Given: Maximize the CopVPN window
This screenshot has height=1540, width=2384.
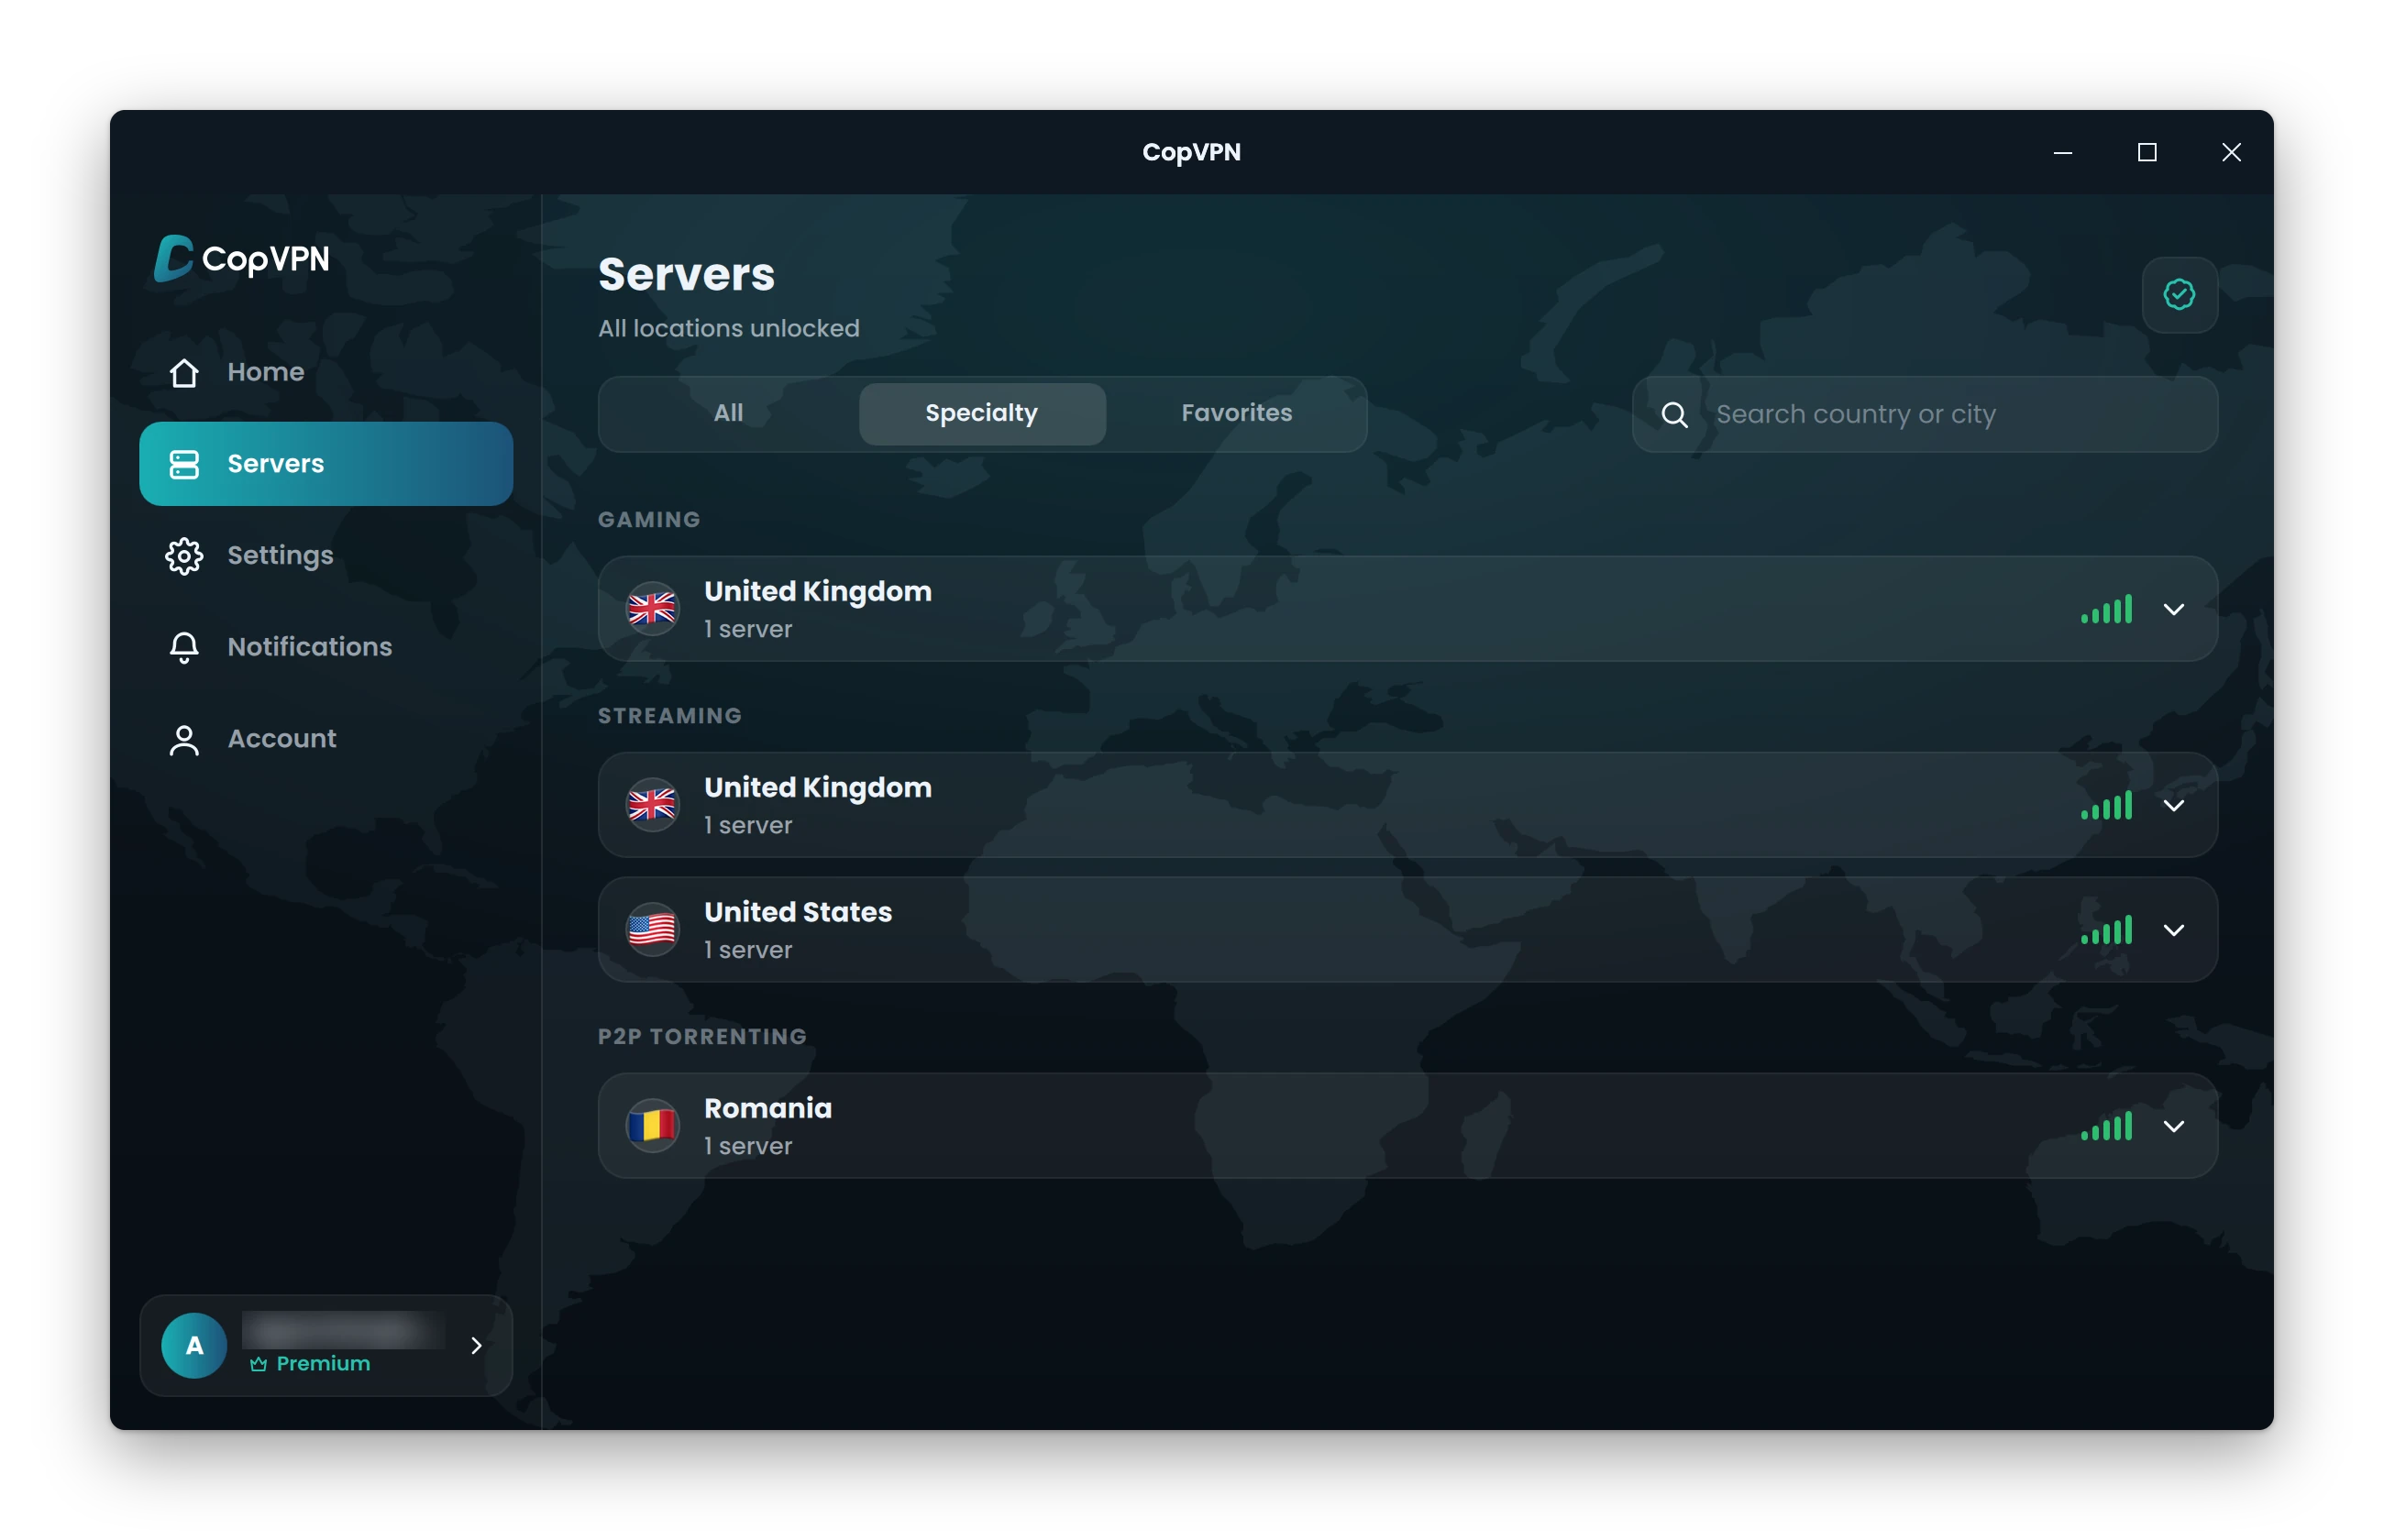Looking at the screenshot, I should coord(2147,152).
